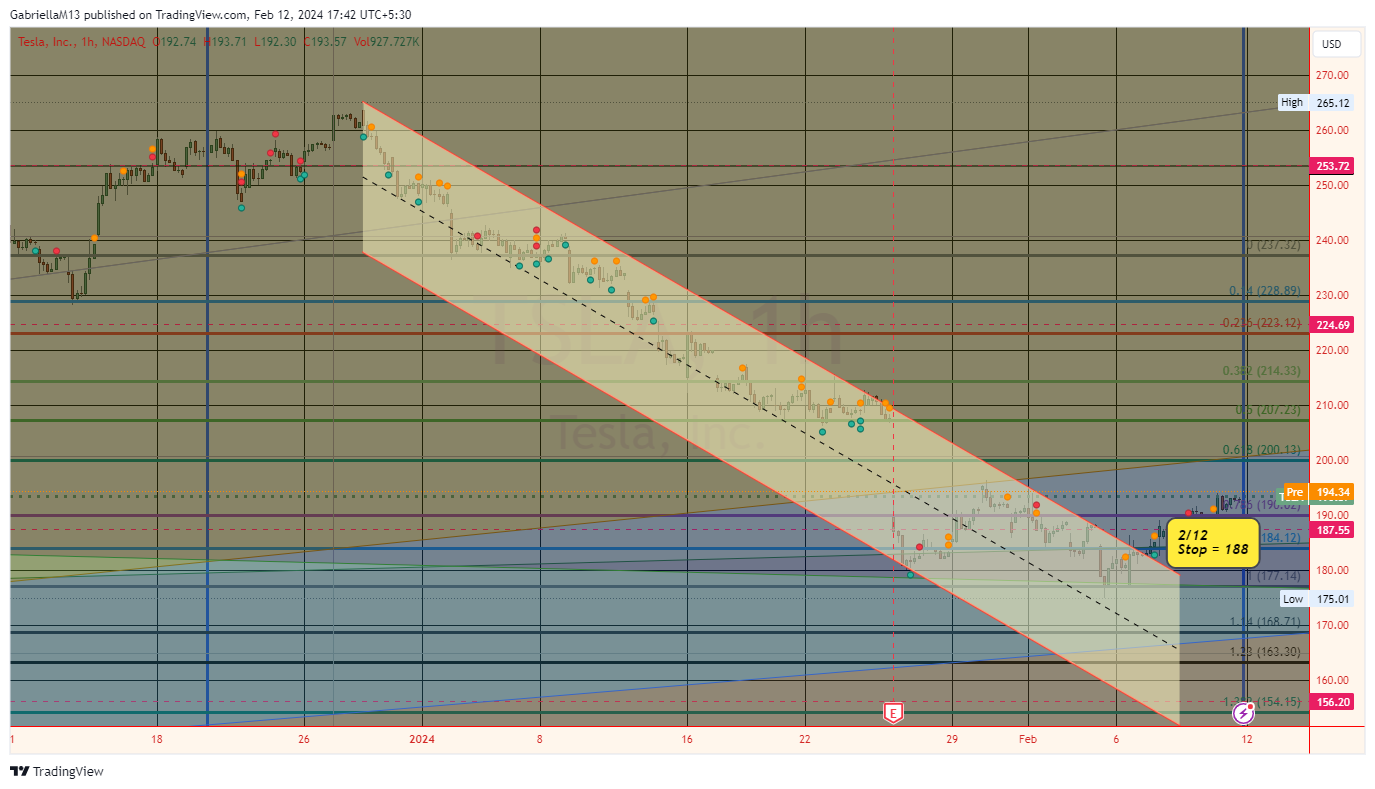Select the '2/12 Stop = 188' yellow note
This screenshot has height=789, width=1375.
click(1213, 542)
